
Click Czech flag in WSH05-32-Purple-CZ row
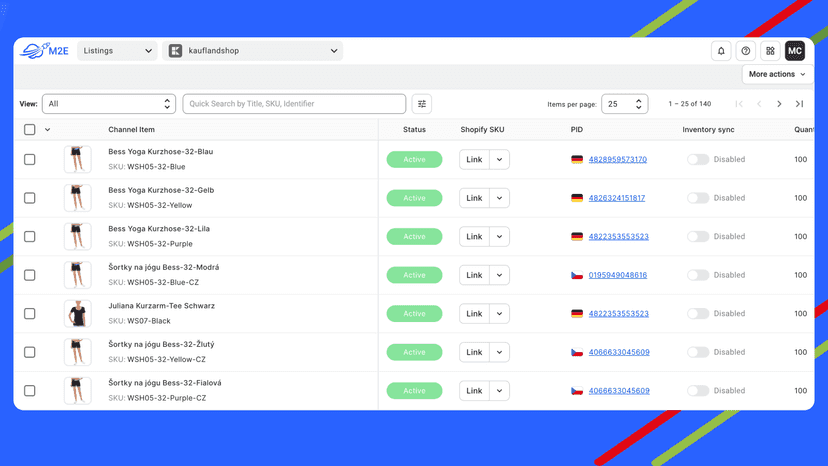pos(577,391)
